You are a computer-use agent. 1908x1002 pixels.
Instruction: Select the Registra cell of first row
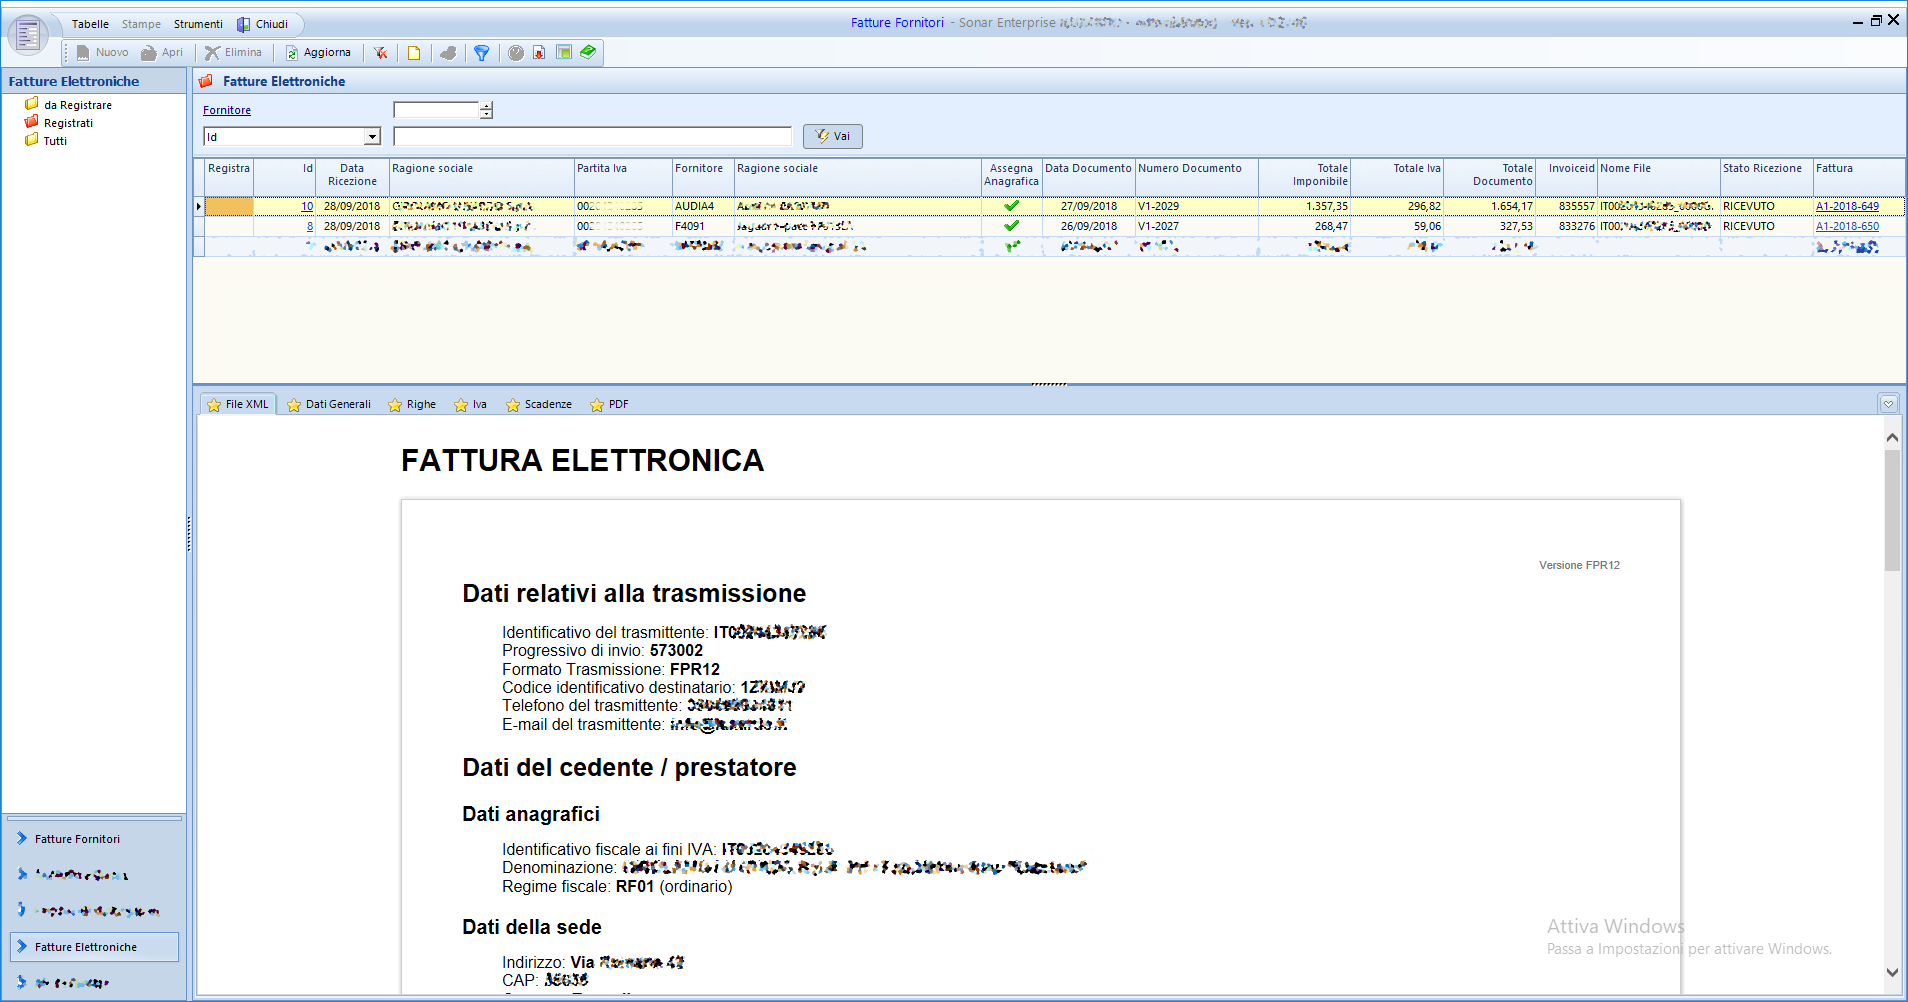[229, 207]
